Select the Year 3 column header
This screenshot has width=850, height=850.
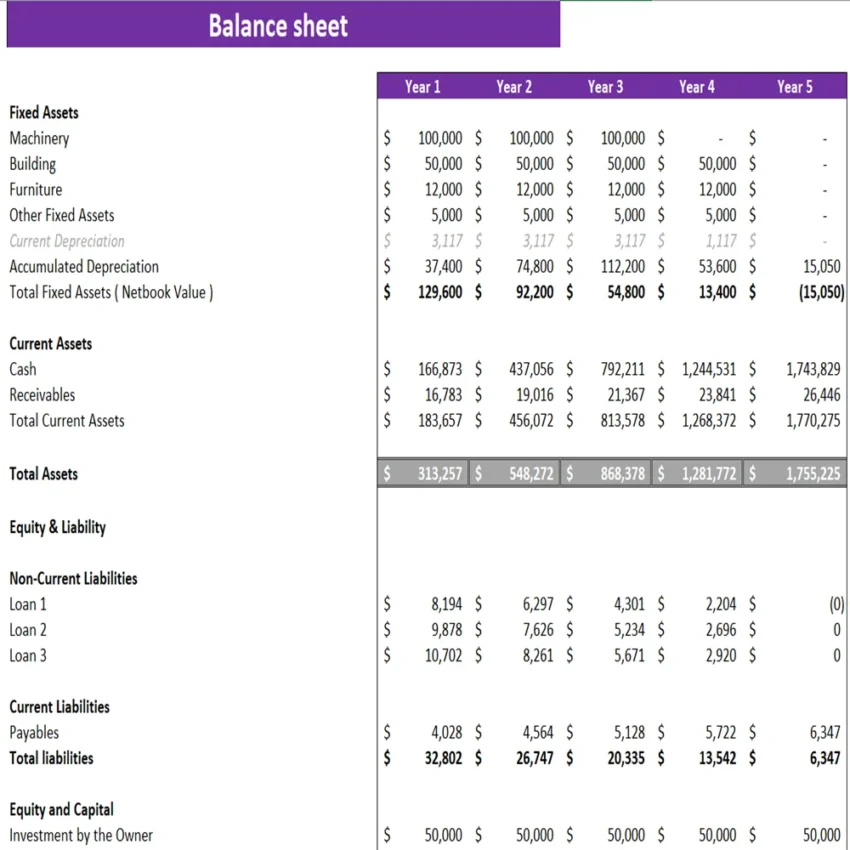[605, 87]
